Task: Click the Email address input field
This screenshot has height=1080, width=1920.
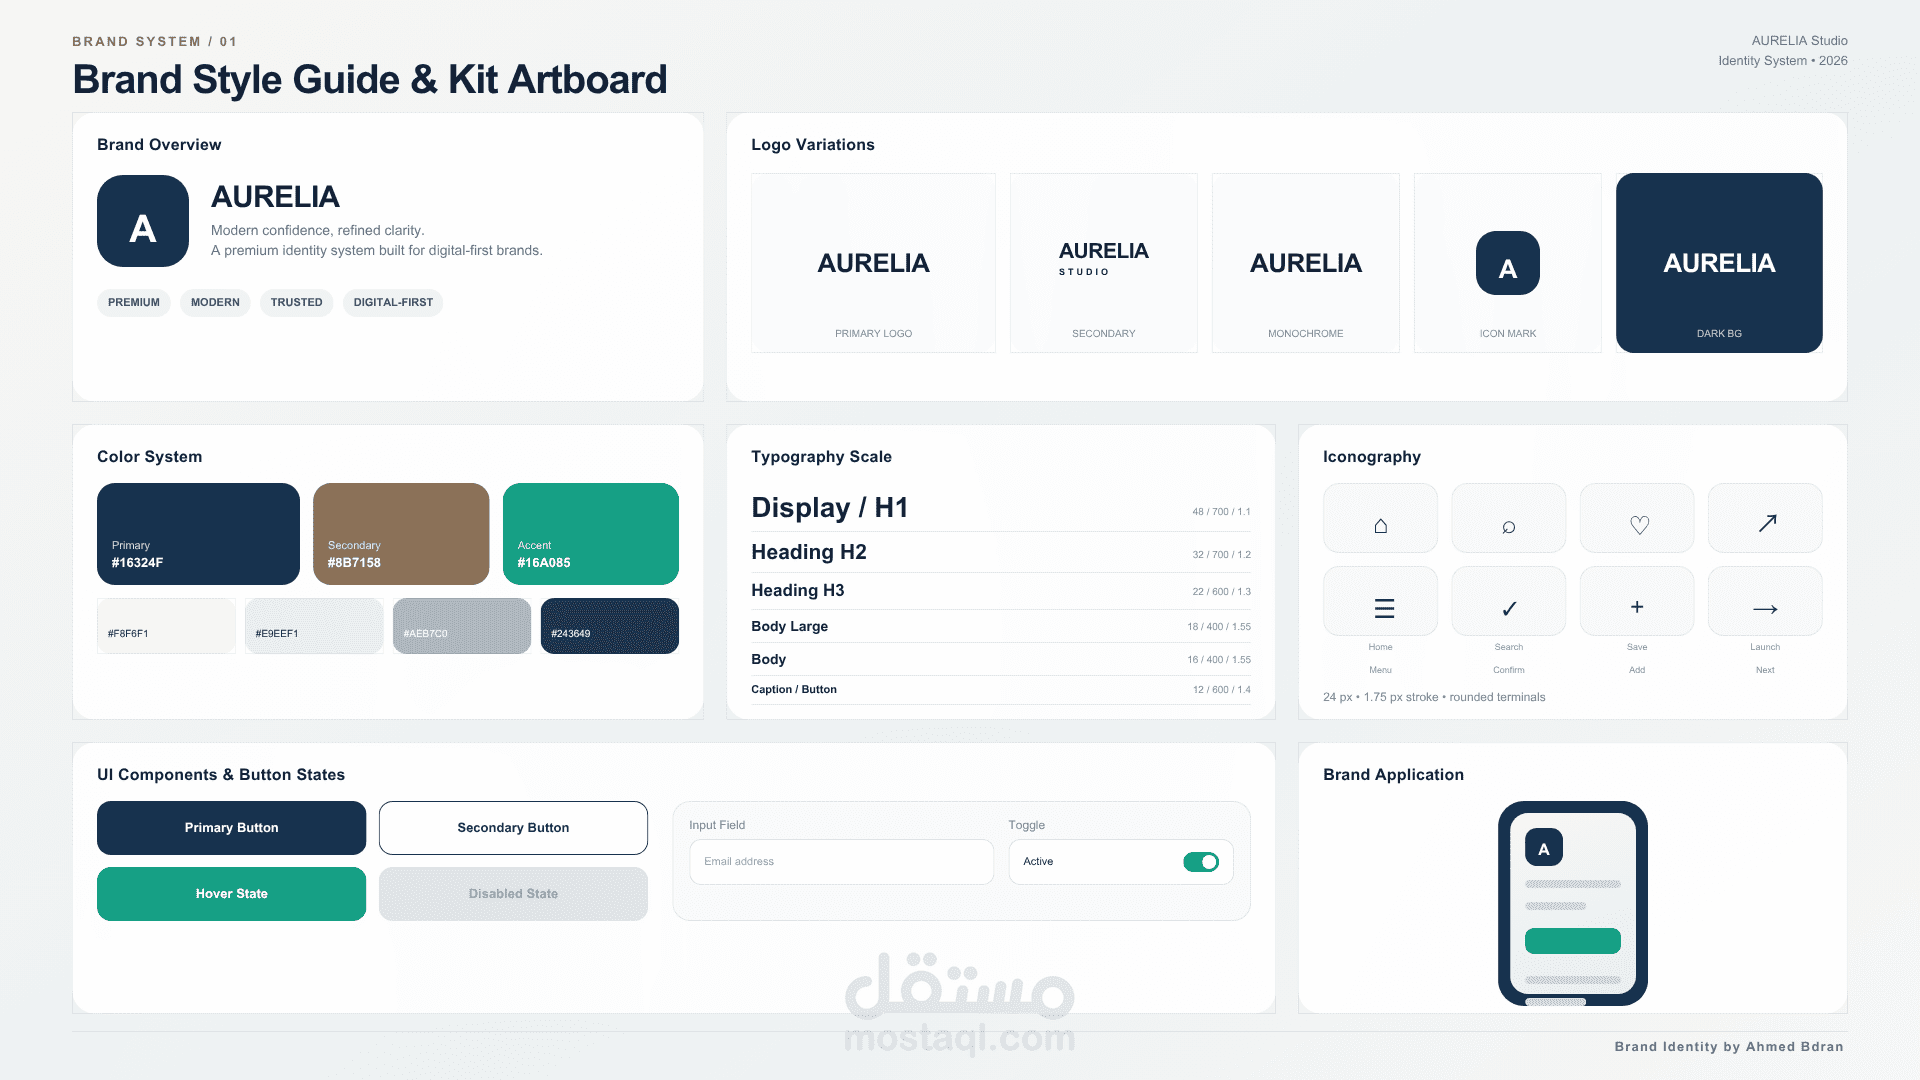Action: (841, 862)
